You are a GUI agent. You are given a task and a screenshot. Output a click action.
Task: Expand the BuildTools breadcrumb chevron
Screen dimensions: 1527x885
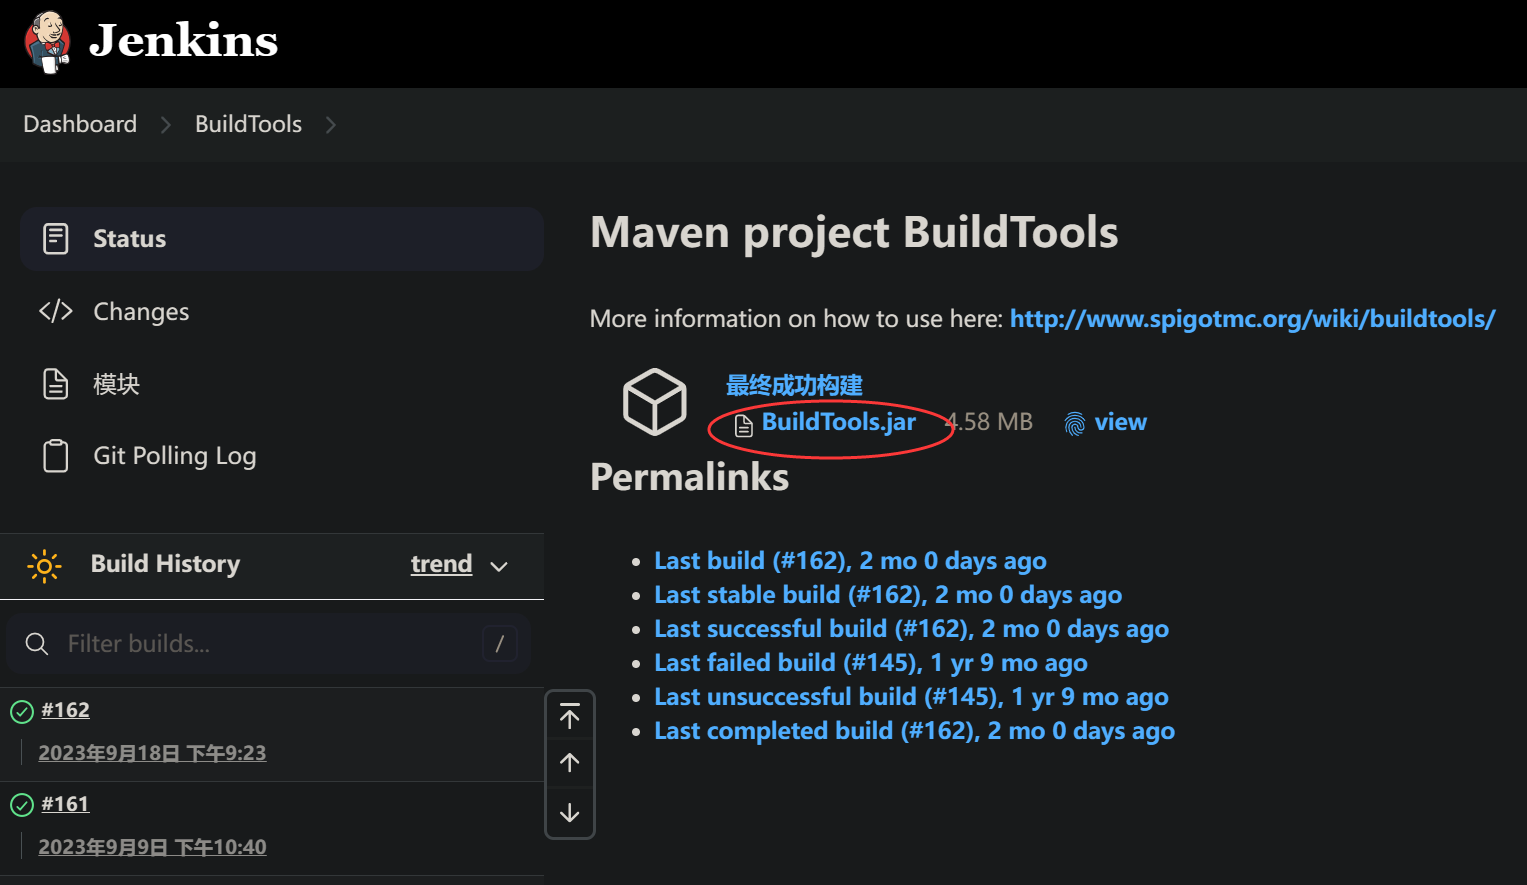(x=331, y=125)
